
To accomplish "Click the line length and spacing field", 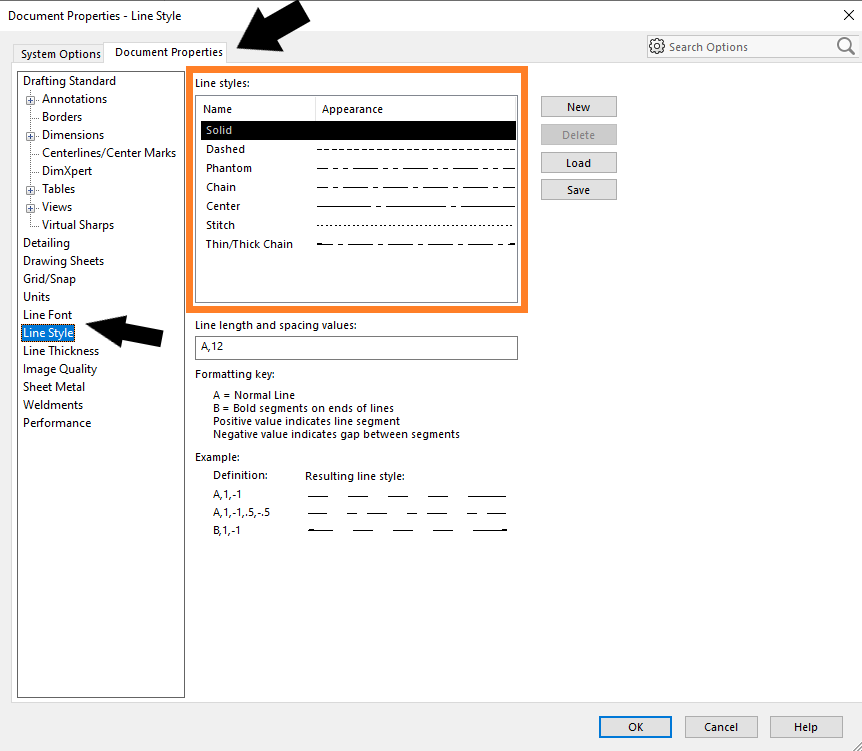I will pos(356,347).
